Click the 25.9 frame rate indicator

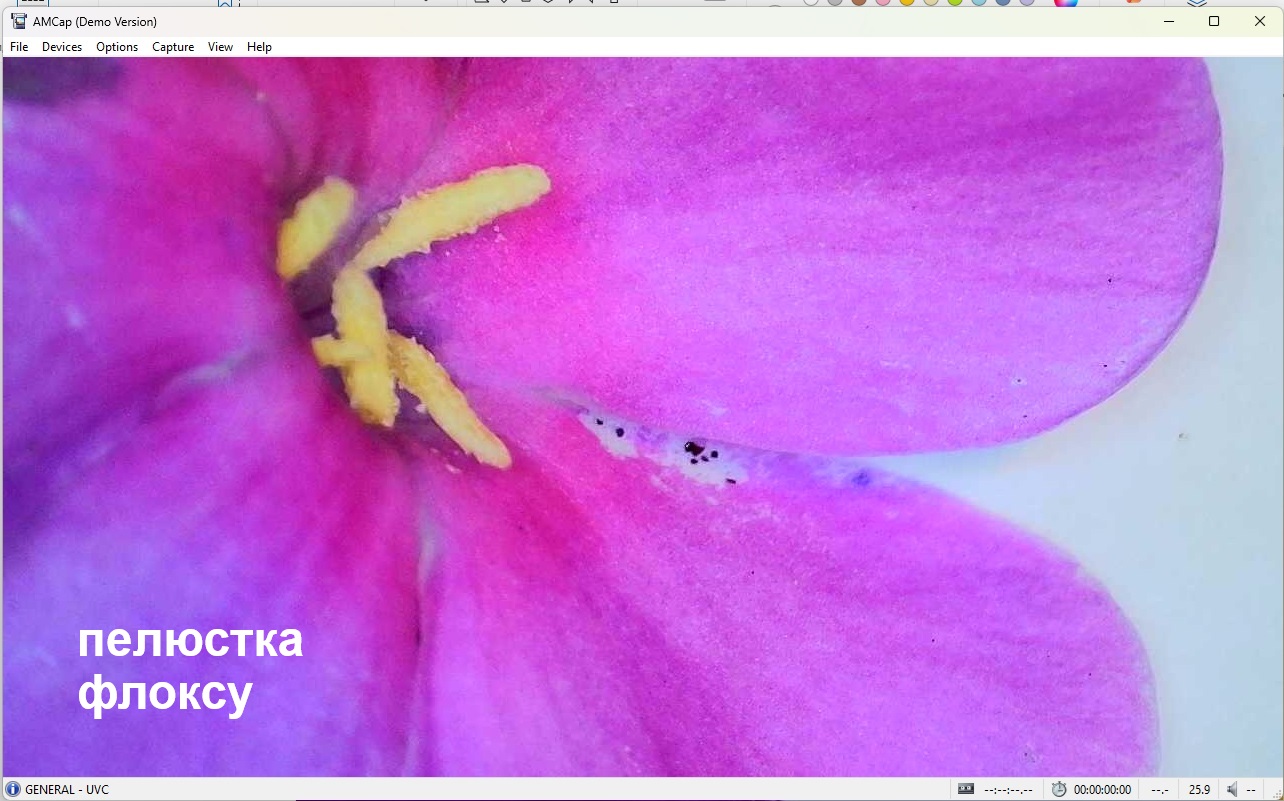[x=1199, y=789]
